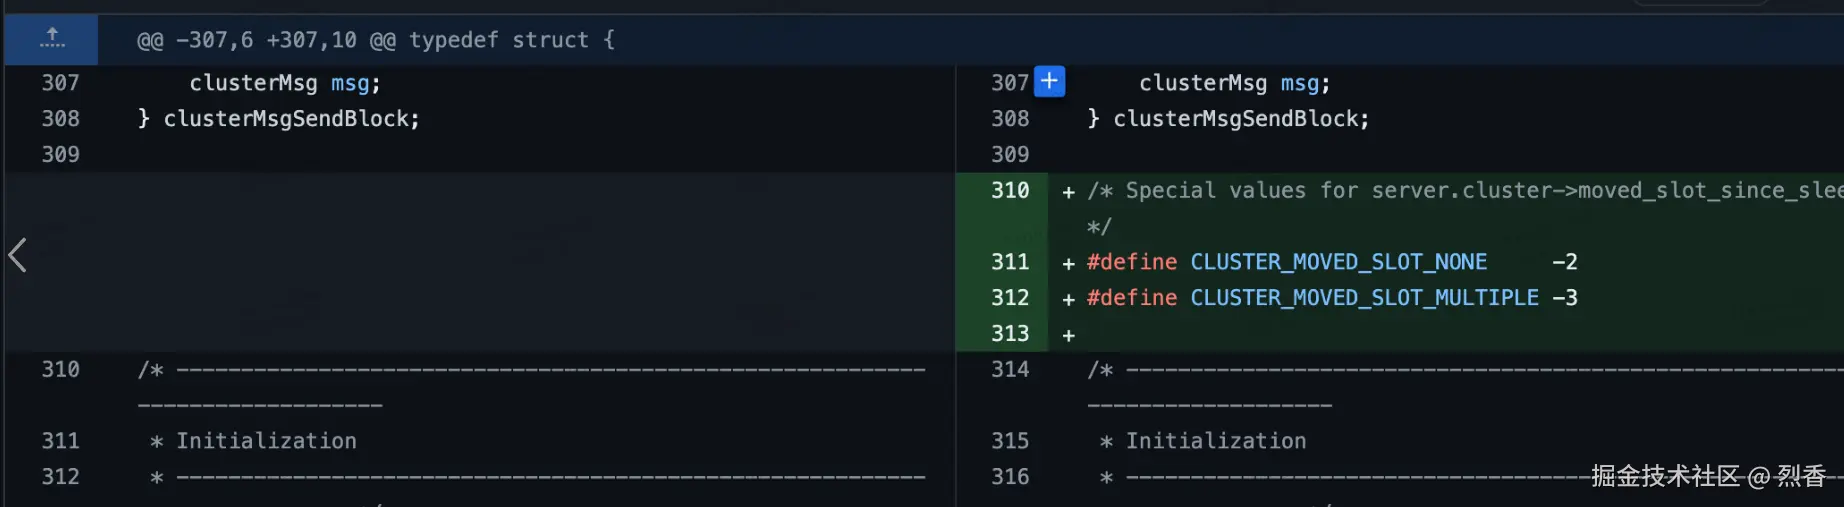The height and width of the screenshot is (507, 1844).
Task: Click line number 308 in the left pane
Action: (60, 119)
